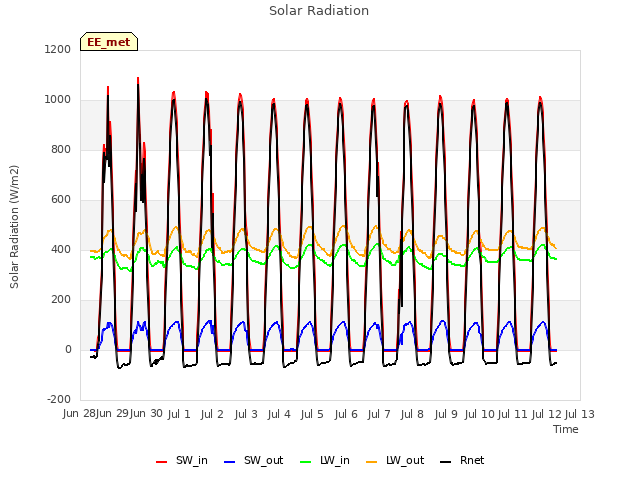Click the 400 y-axis tick label
This screenshot has height=480, width=640.
[61, 249]
